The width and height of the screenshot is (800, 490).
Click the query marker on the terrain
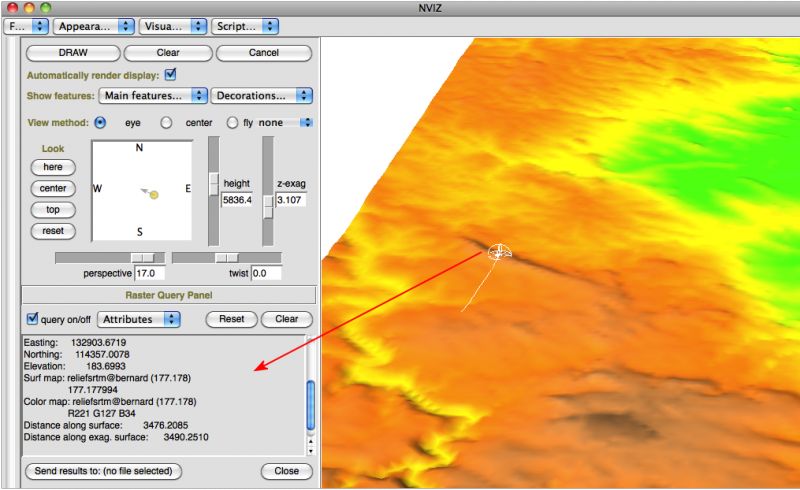click(x=498, y=252)
